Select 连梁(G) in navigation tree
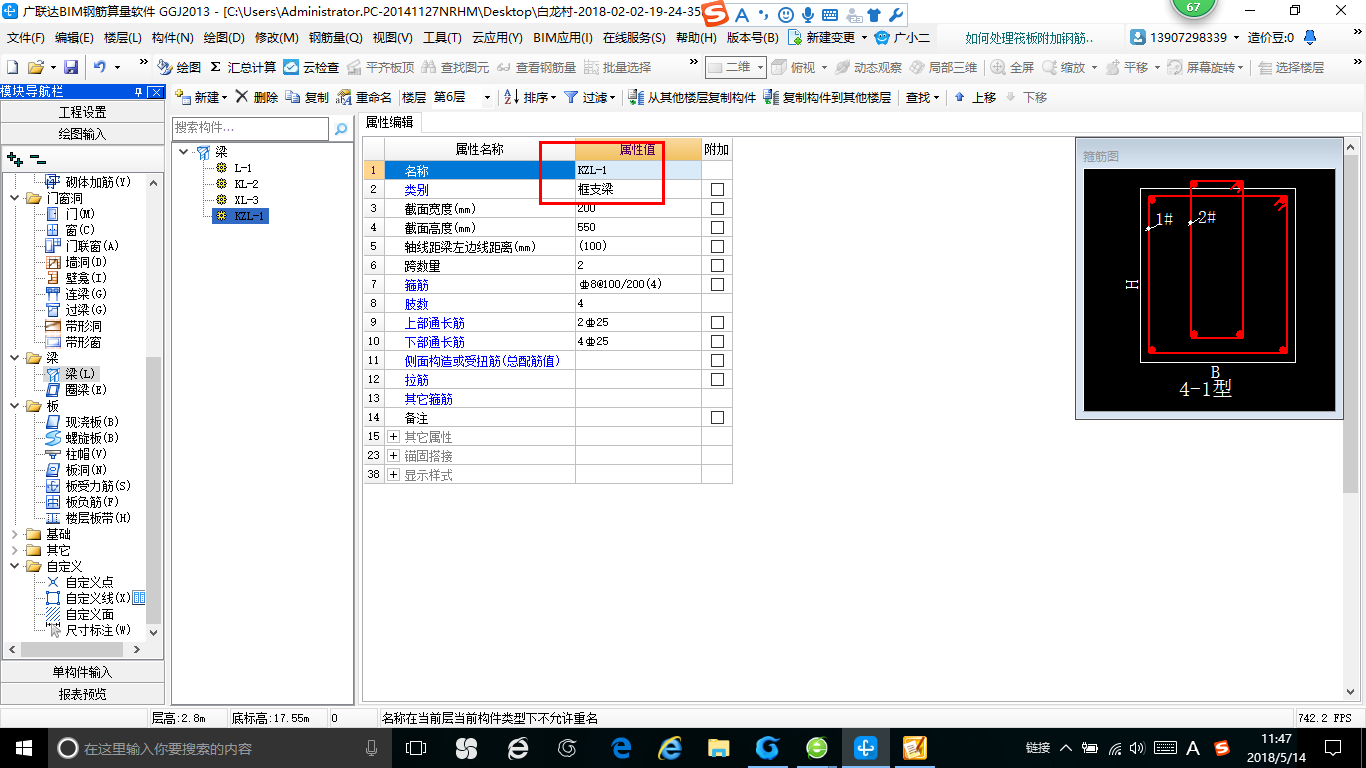 86,294
